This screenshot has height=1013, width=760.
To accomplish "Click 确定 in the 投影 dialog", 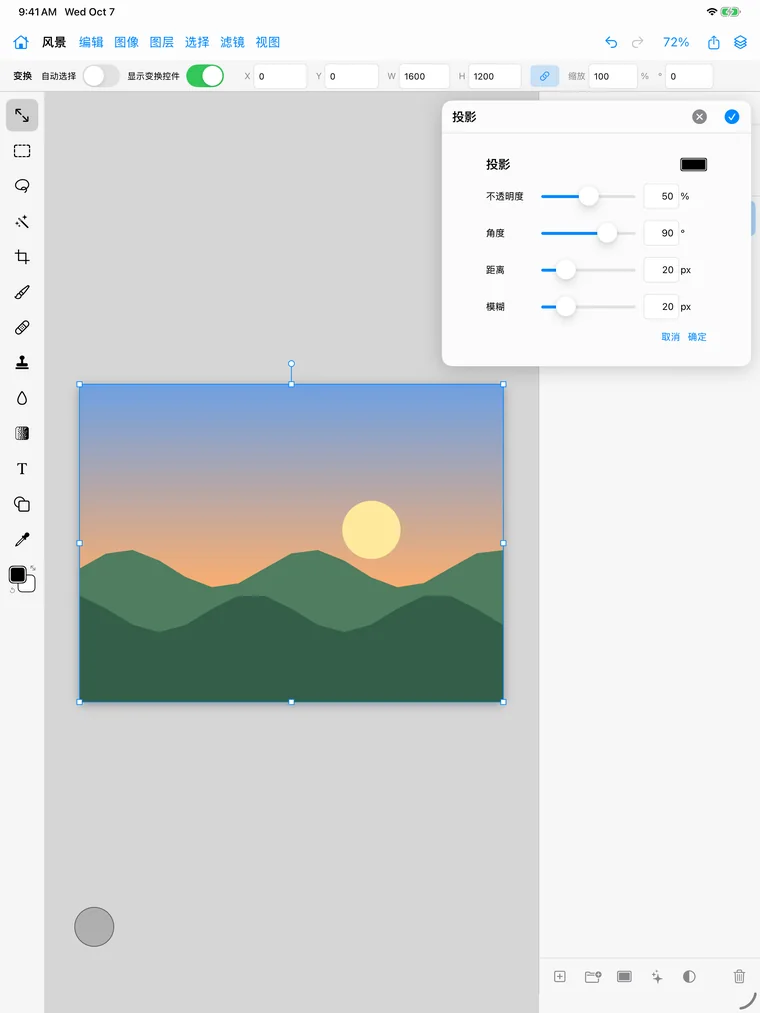I will pos(697,337).
